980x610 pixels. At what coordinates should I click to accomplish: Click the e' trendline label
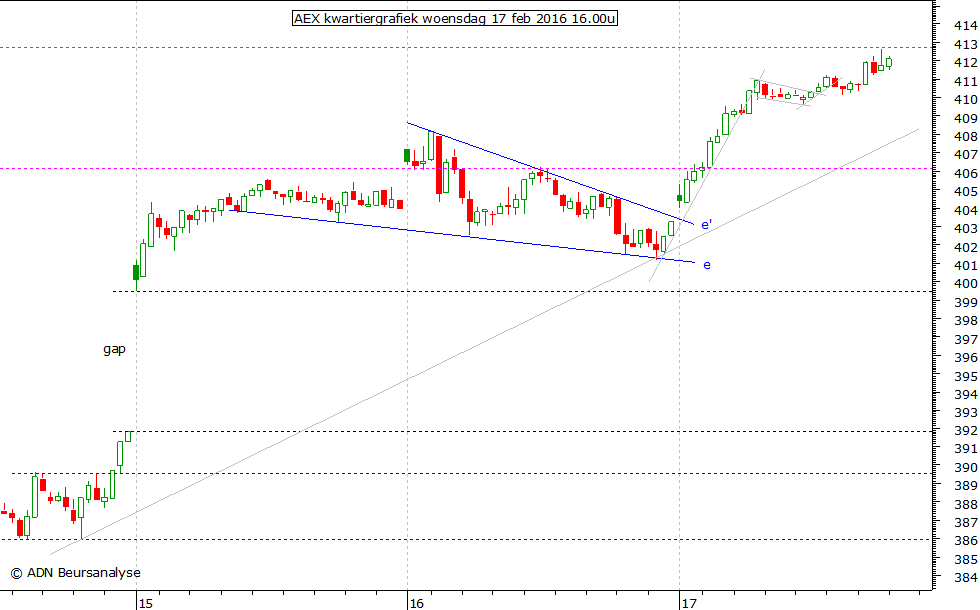706,224
